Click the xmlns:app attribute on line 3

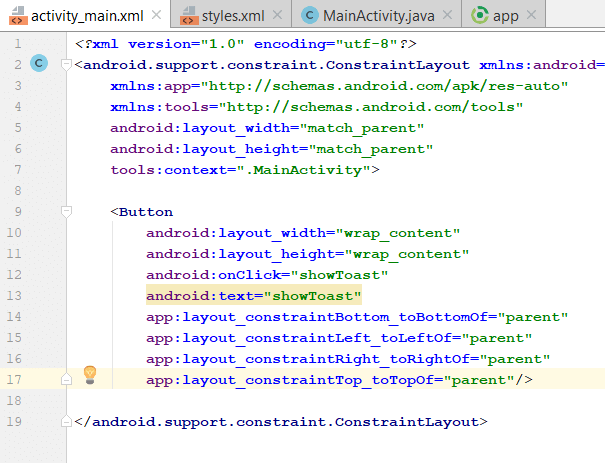point(339,86)
